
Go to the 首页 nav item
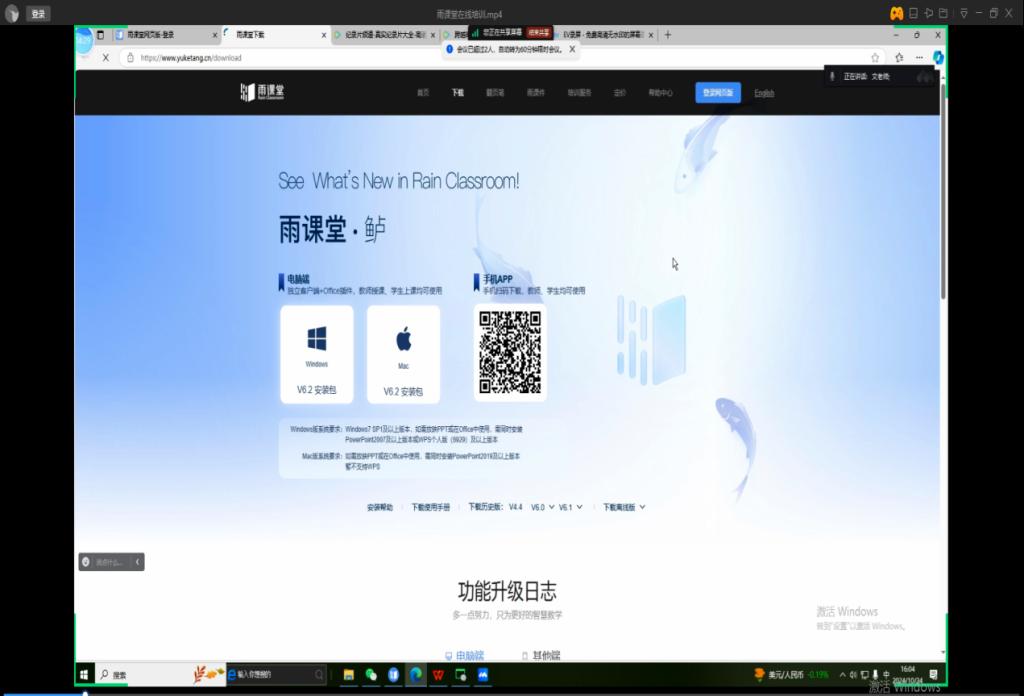coord(423,93)
